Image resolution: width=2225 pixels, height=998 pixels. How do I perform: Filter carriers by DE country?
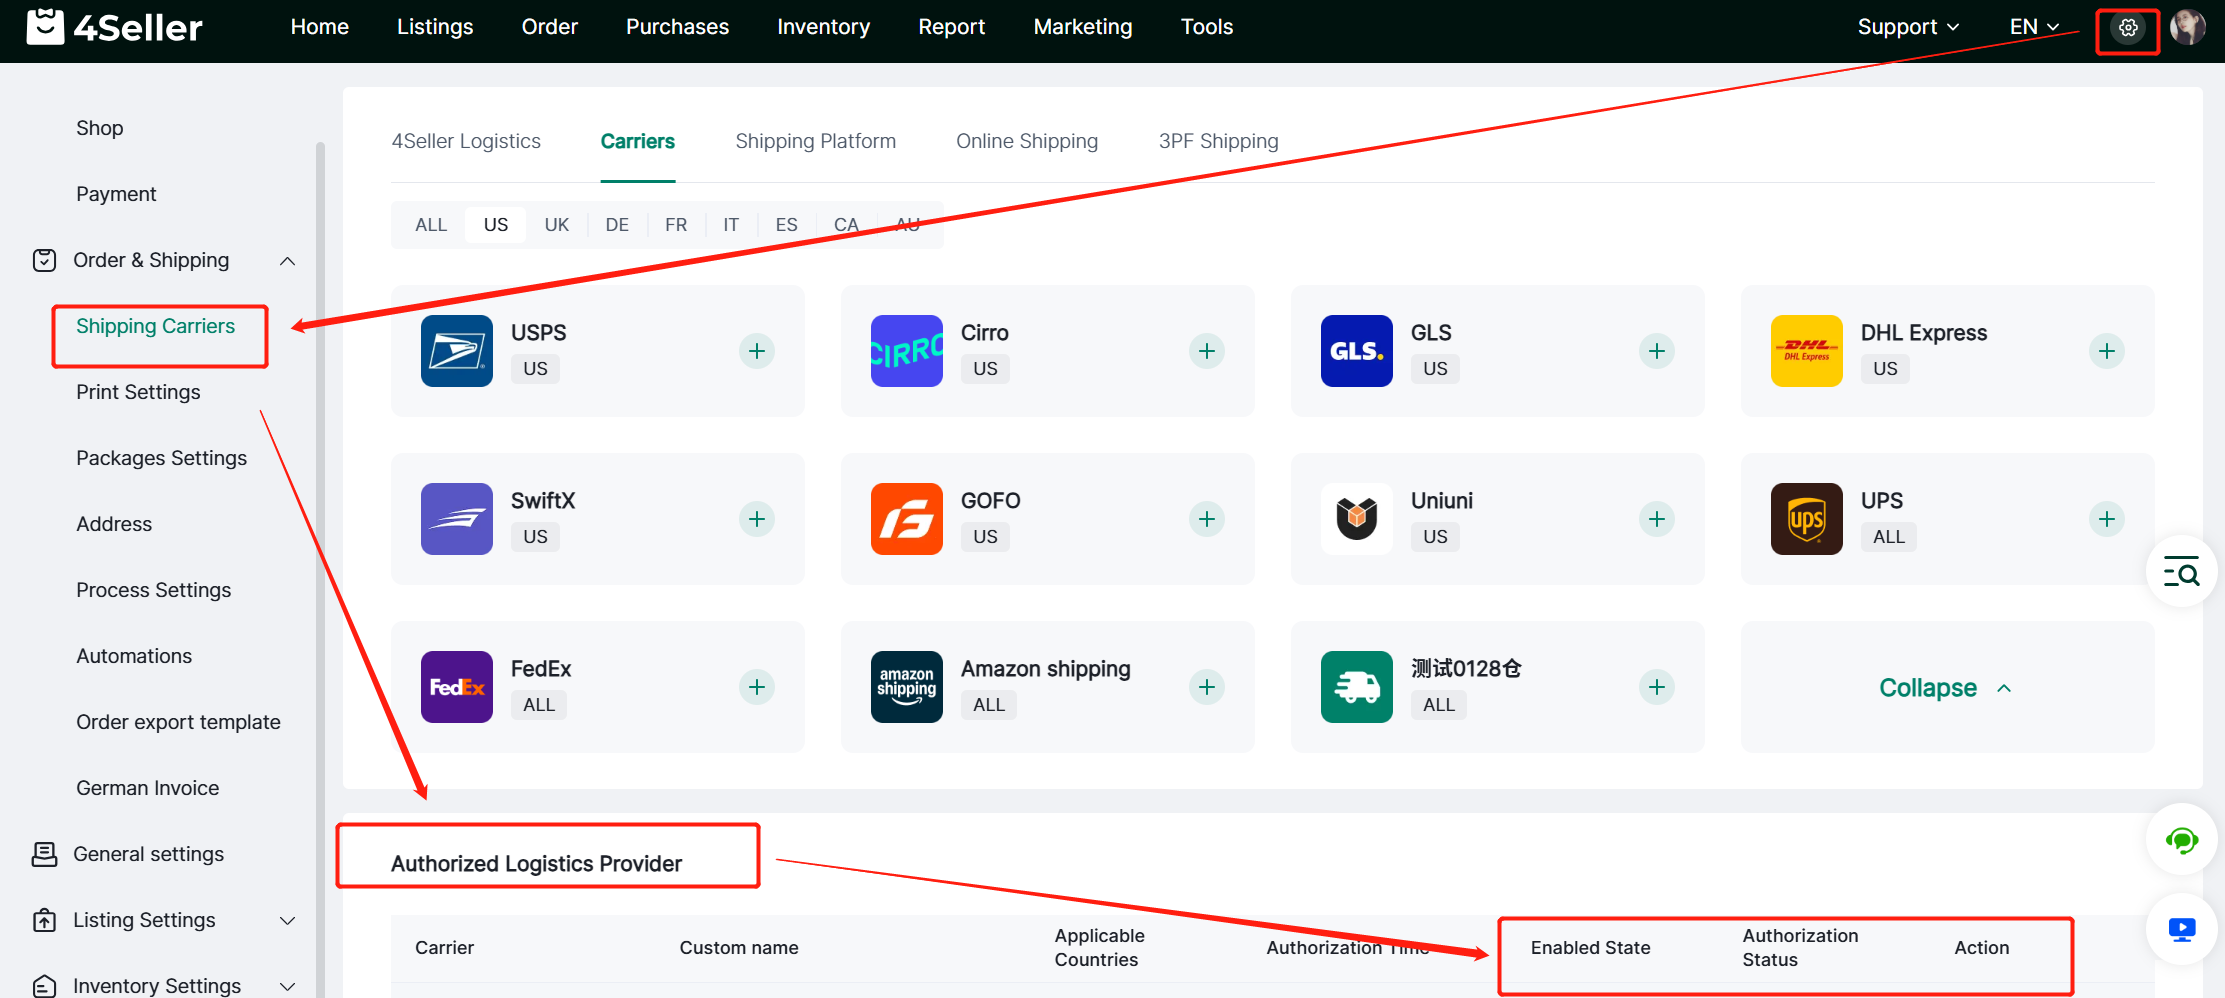[x=617, y=225]
